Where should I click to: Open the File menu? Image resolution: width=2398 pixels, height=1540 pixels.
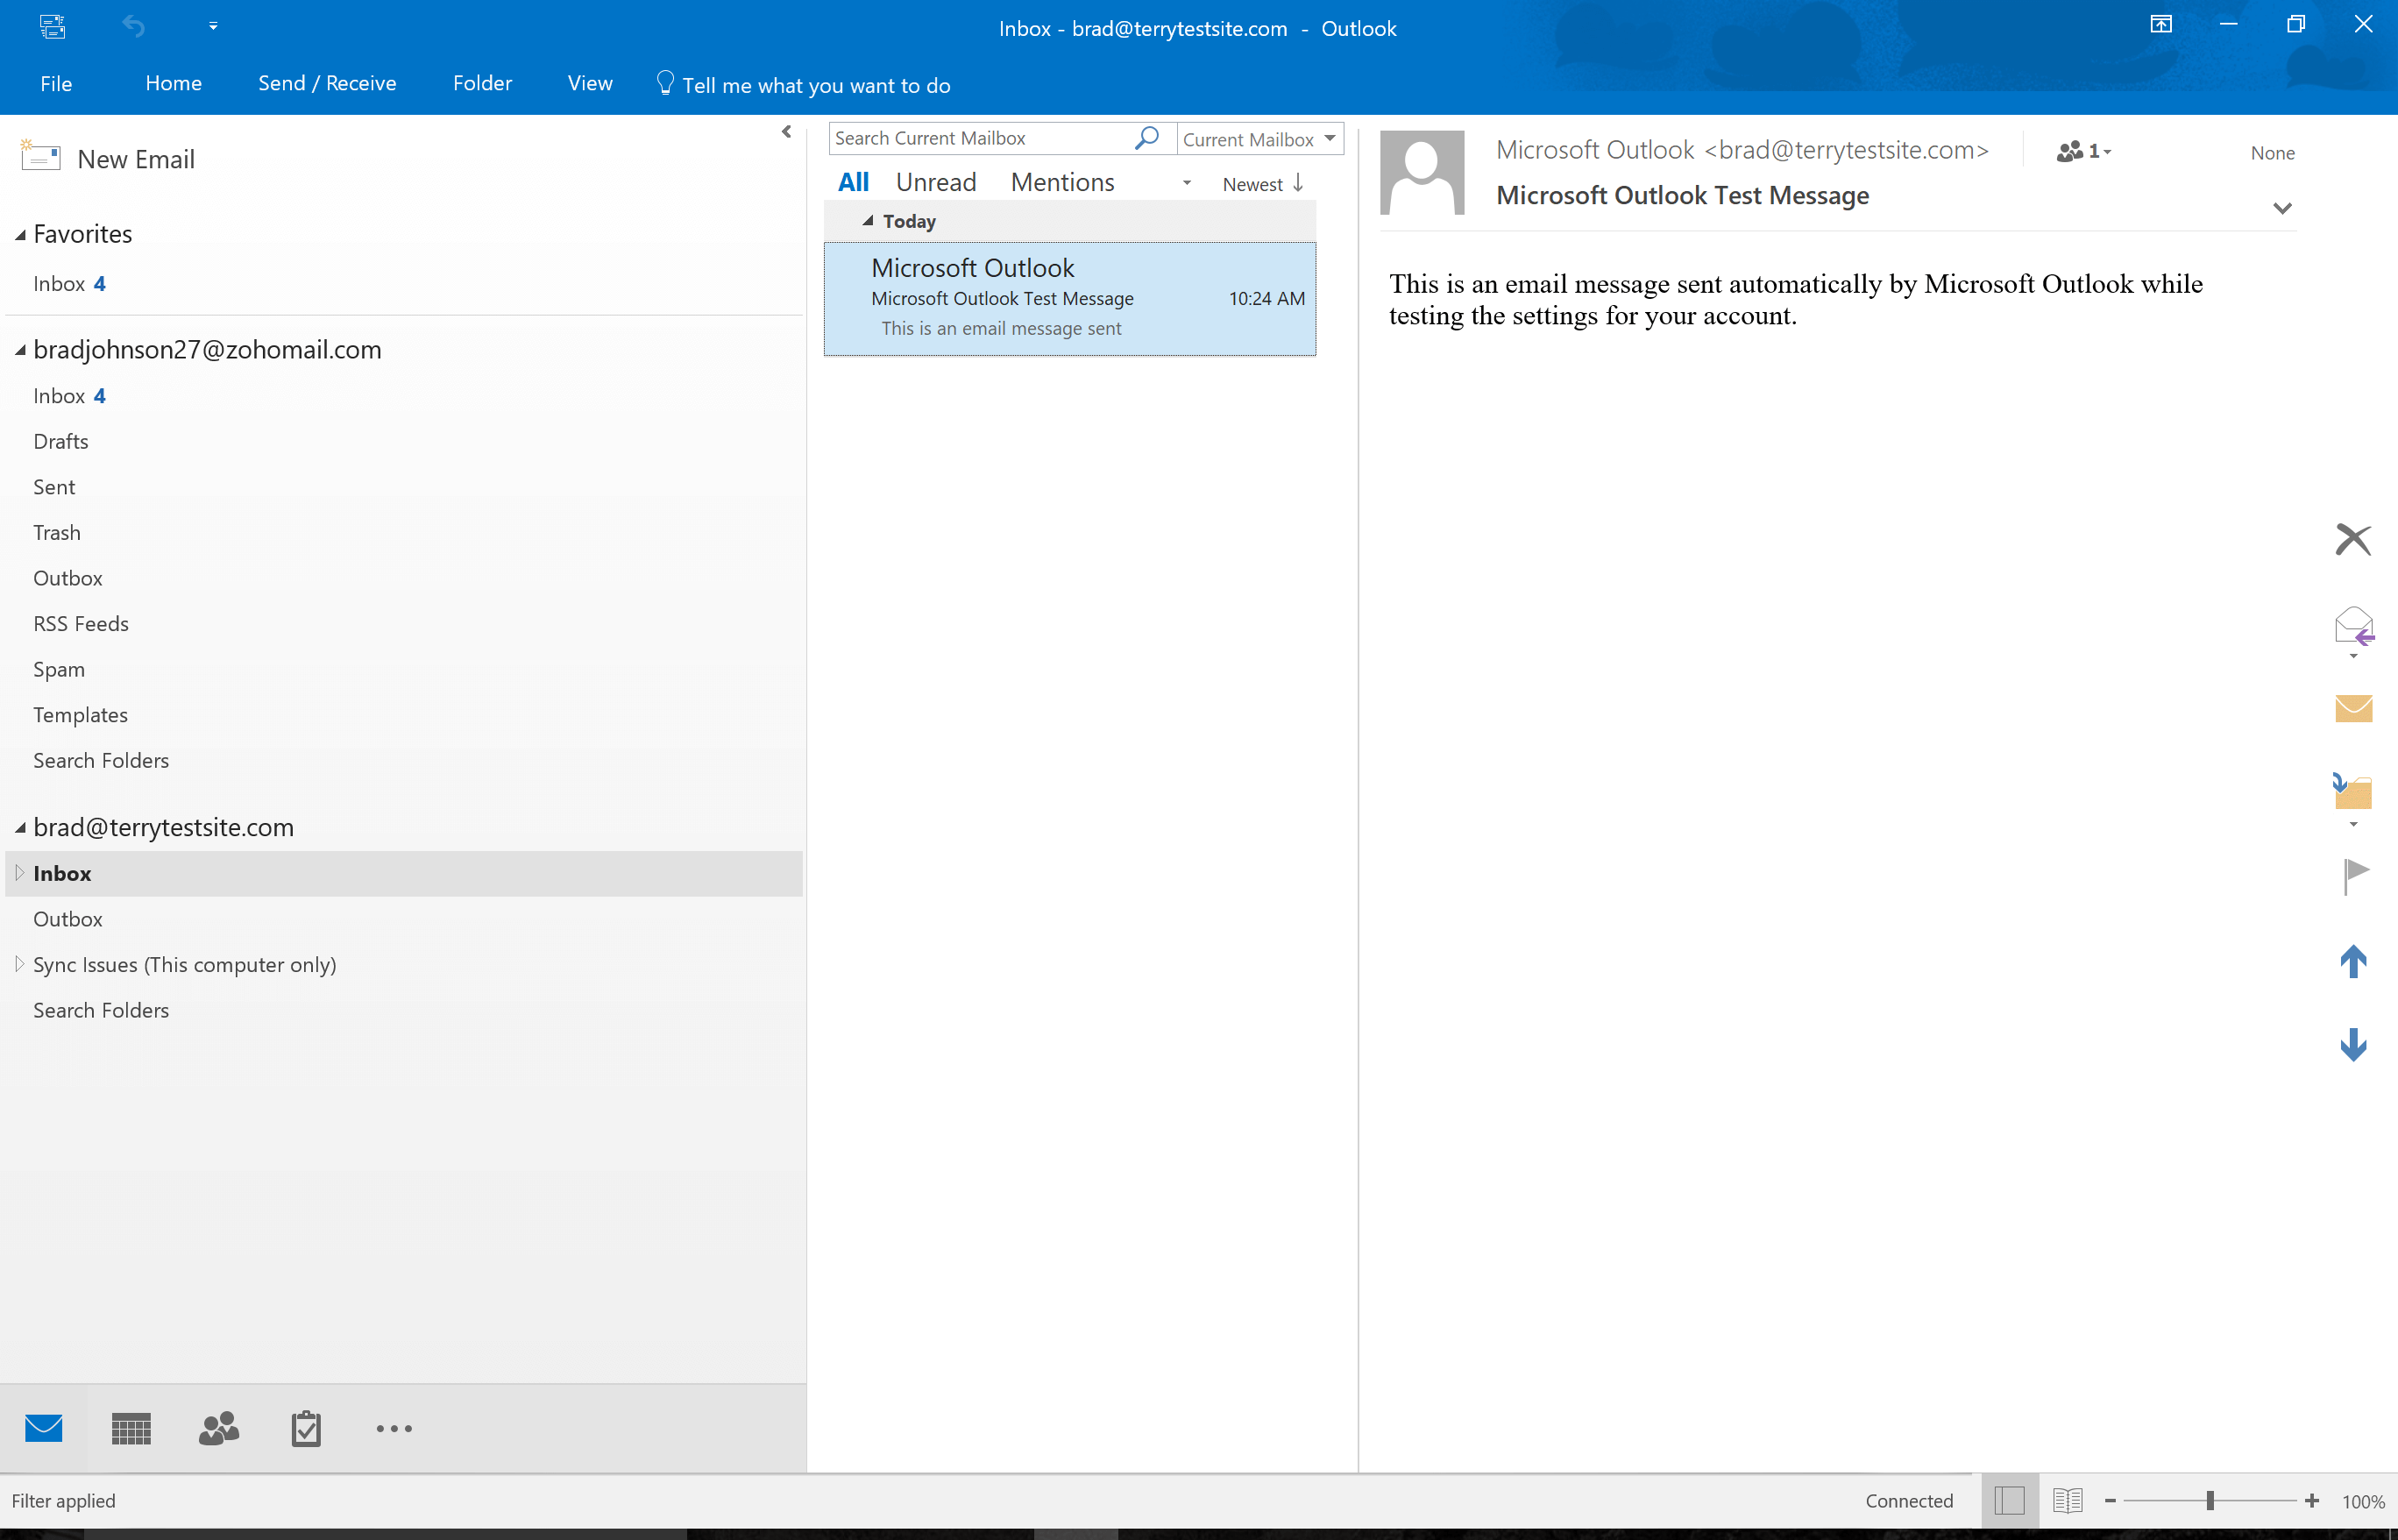pos(56,84)
